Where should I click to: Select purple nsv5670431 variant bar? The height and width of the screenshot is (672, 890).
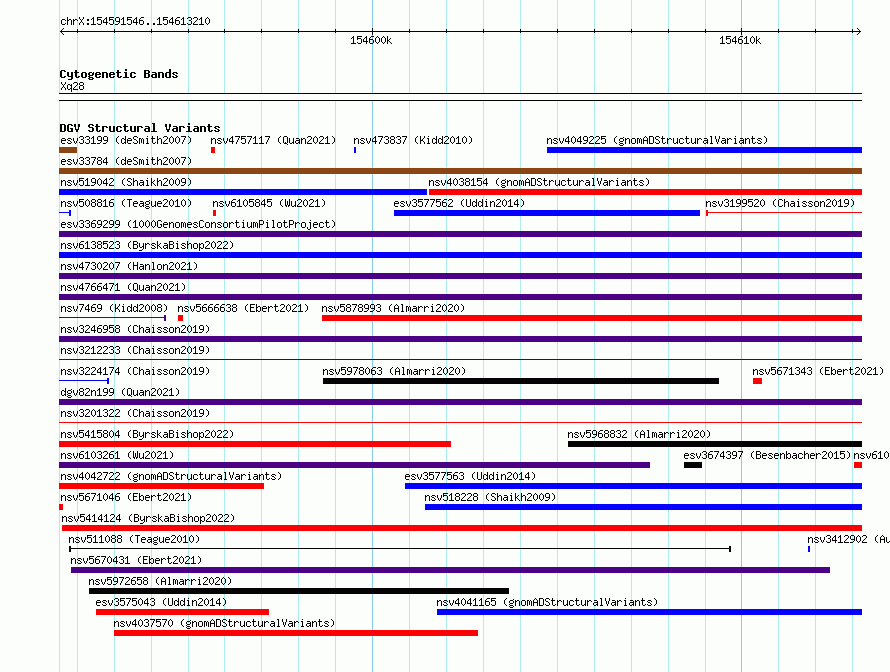[451, 570]
